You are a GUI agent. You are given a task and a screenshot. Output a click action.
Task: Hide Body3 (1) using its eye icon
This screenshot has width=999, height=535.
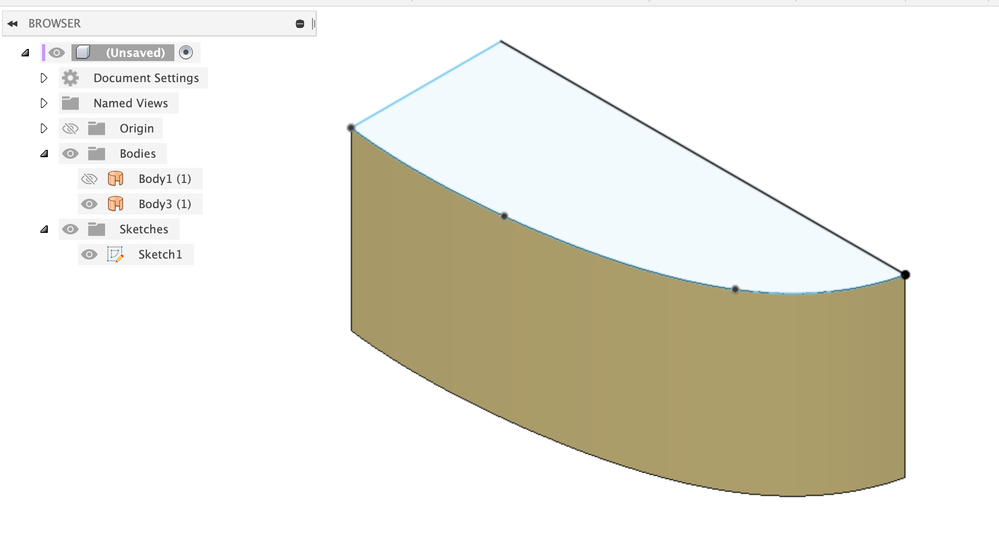point(89,204)
